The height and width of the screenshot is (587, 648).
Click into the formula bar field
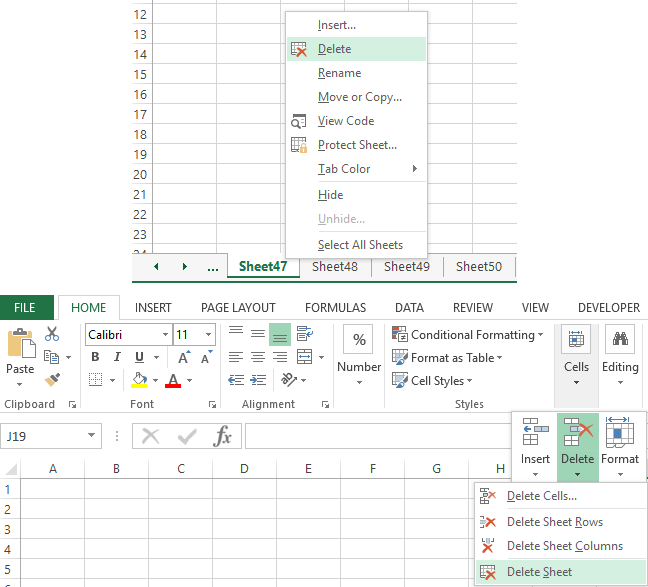[x=378, y=436]
